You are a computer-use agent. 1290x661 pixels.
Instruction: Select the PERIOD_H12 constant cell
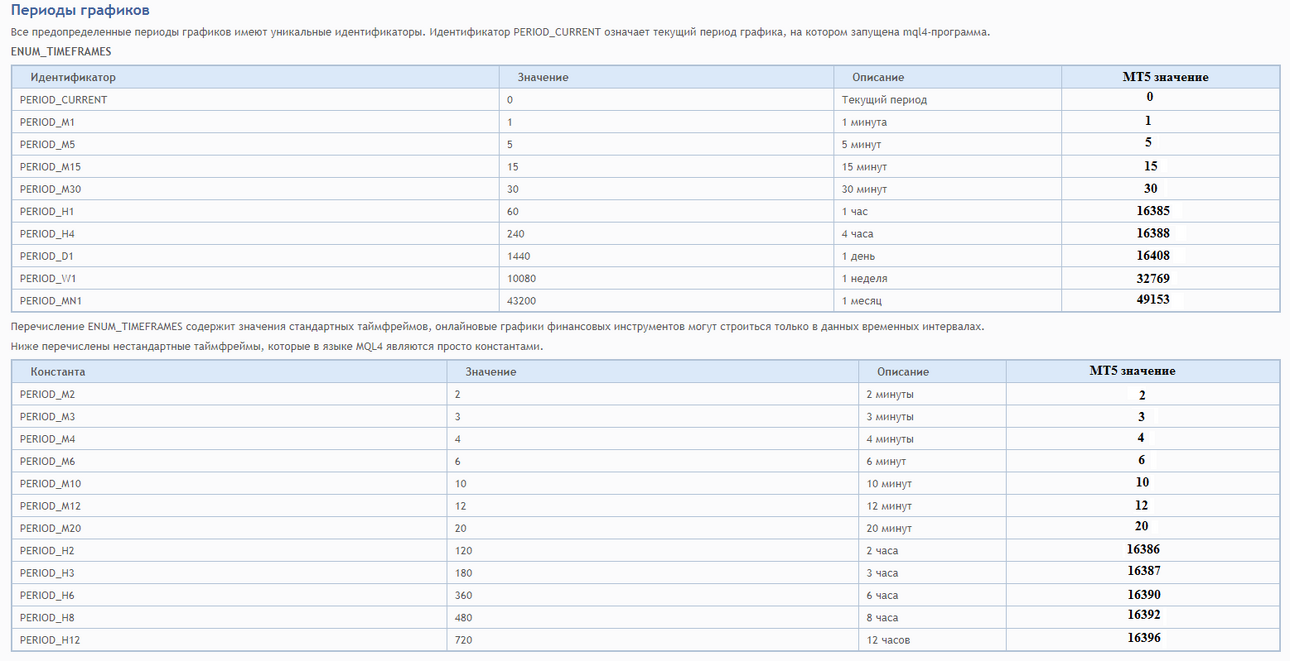[229, 640]
